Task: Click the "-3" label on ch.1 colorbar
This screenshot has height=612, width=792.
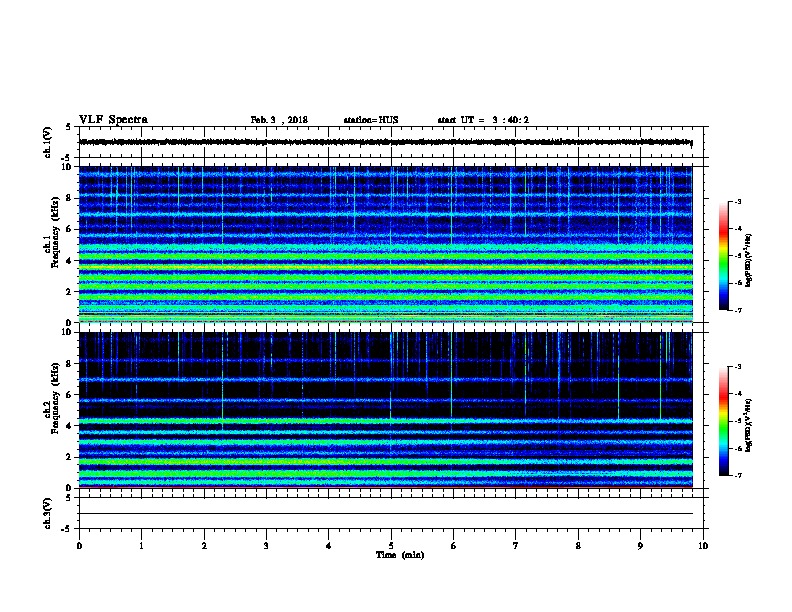Action: tap(738, 201)
